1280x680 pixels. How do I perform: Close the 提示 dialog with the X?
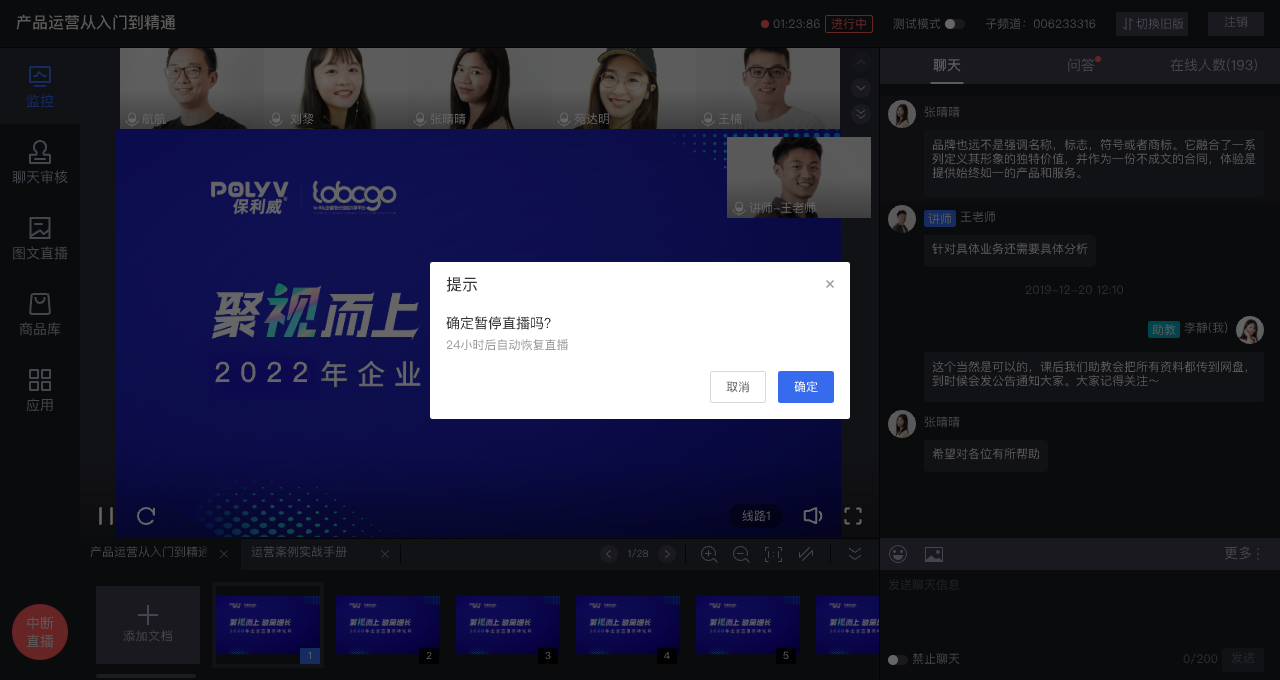click(830, 284)
